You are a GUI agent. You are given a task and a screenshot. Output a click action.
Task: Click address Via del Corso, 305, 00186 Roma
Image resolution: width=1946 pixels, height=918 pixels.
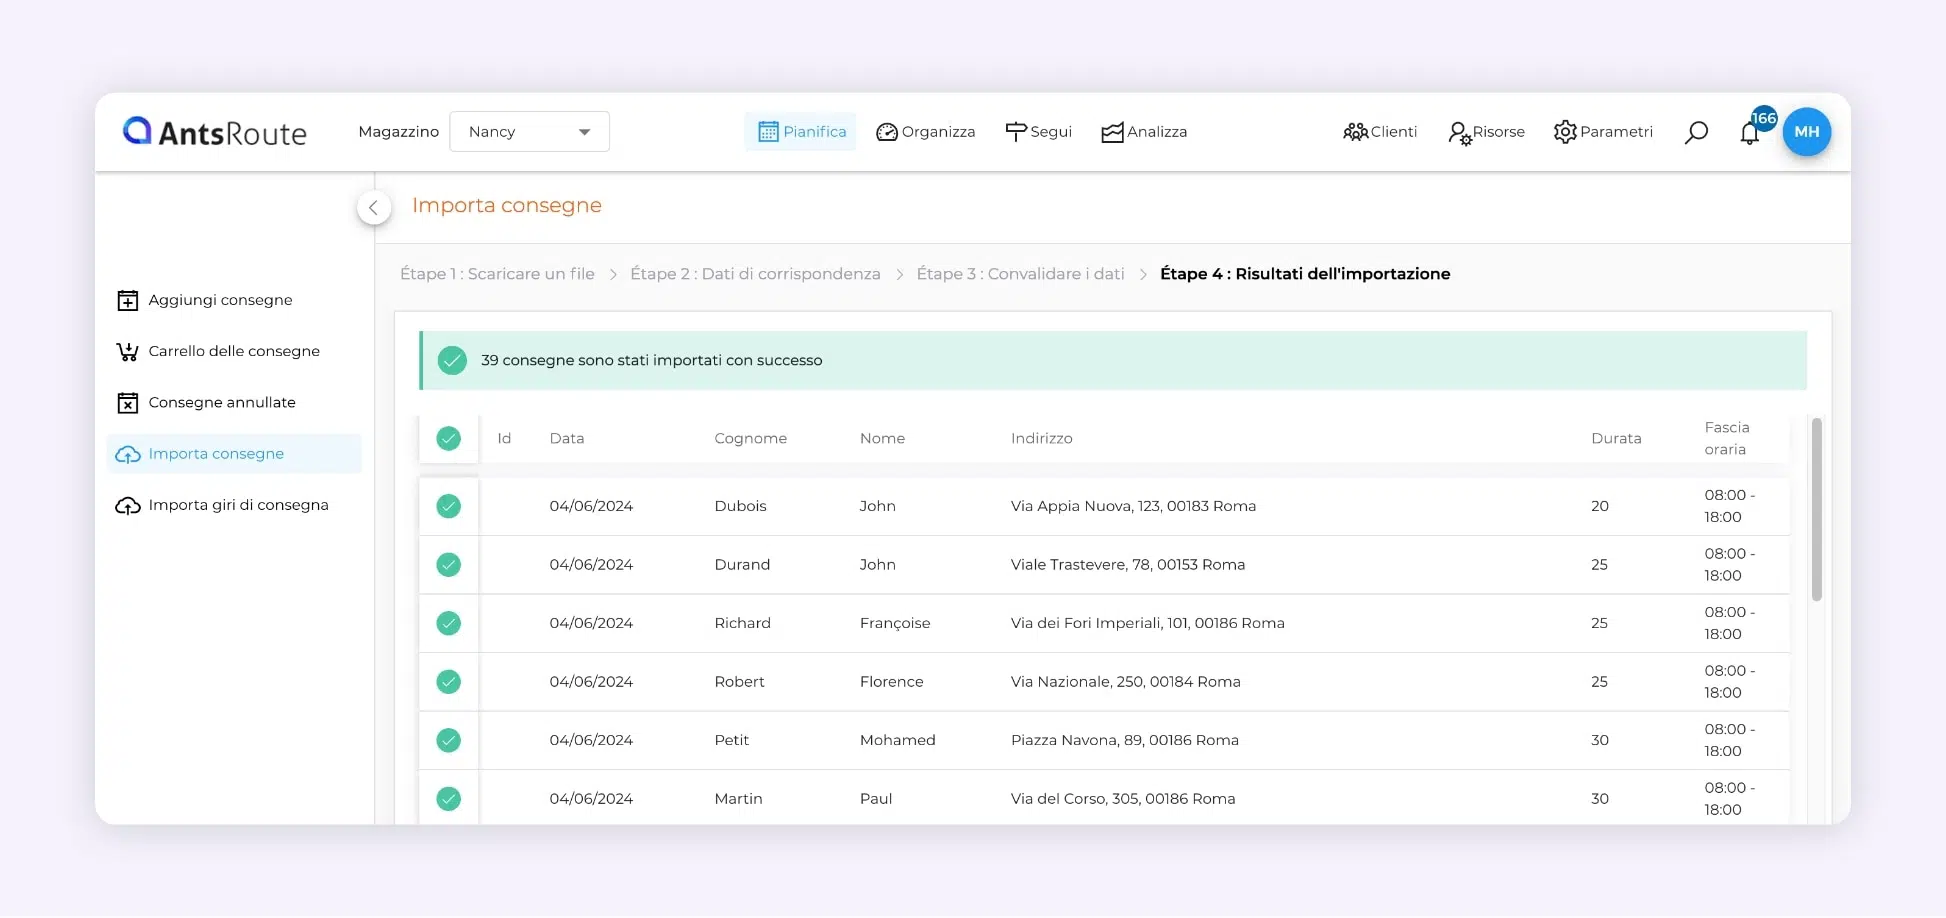point(1123,799)
